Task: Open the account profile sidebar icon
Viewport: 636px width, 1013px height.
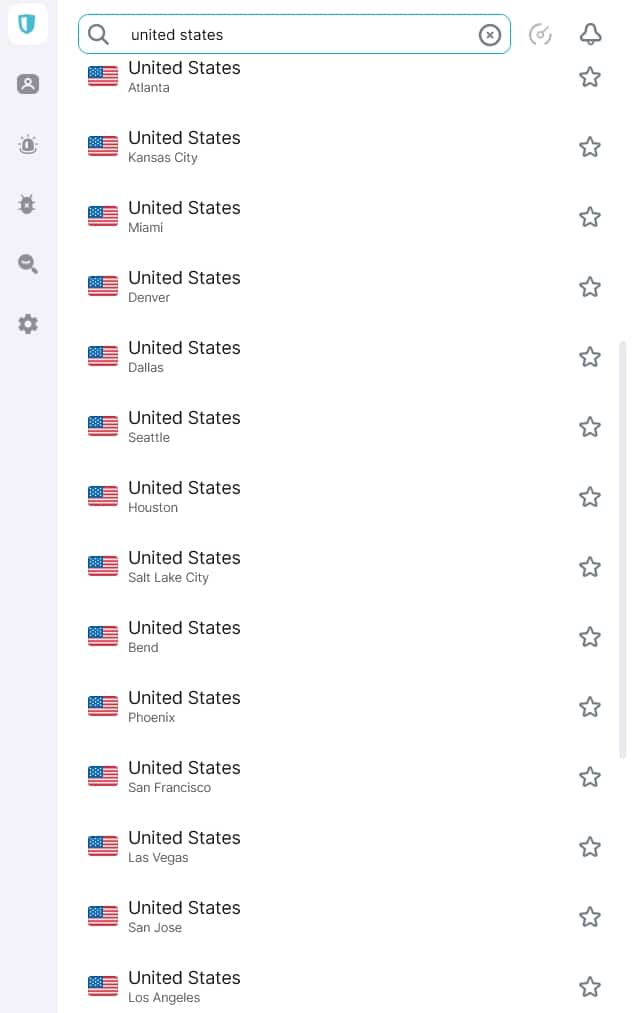Action: tap(28, 84)
